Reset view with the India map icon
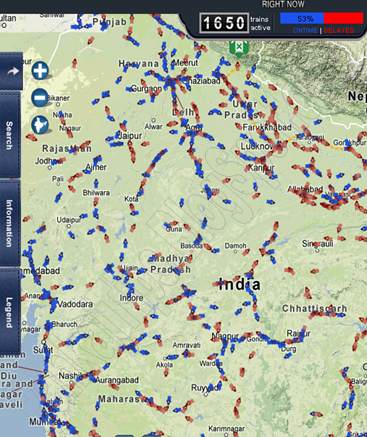Screen dimensions: 367x437 (x=40, y=124)
